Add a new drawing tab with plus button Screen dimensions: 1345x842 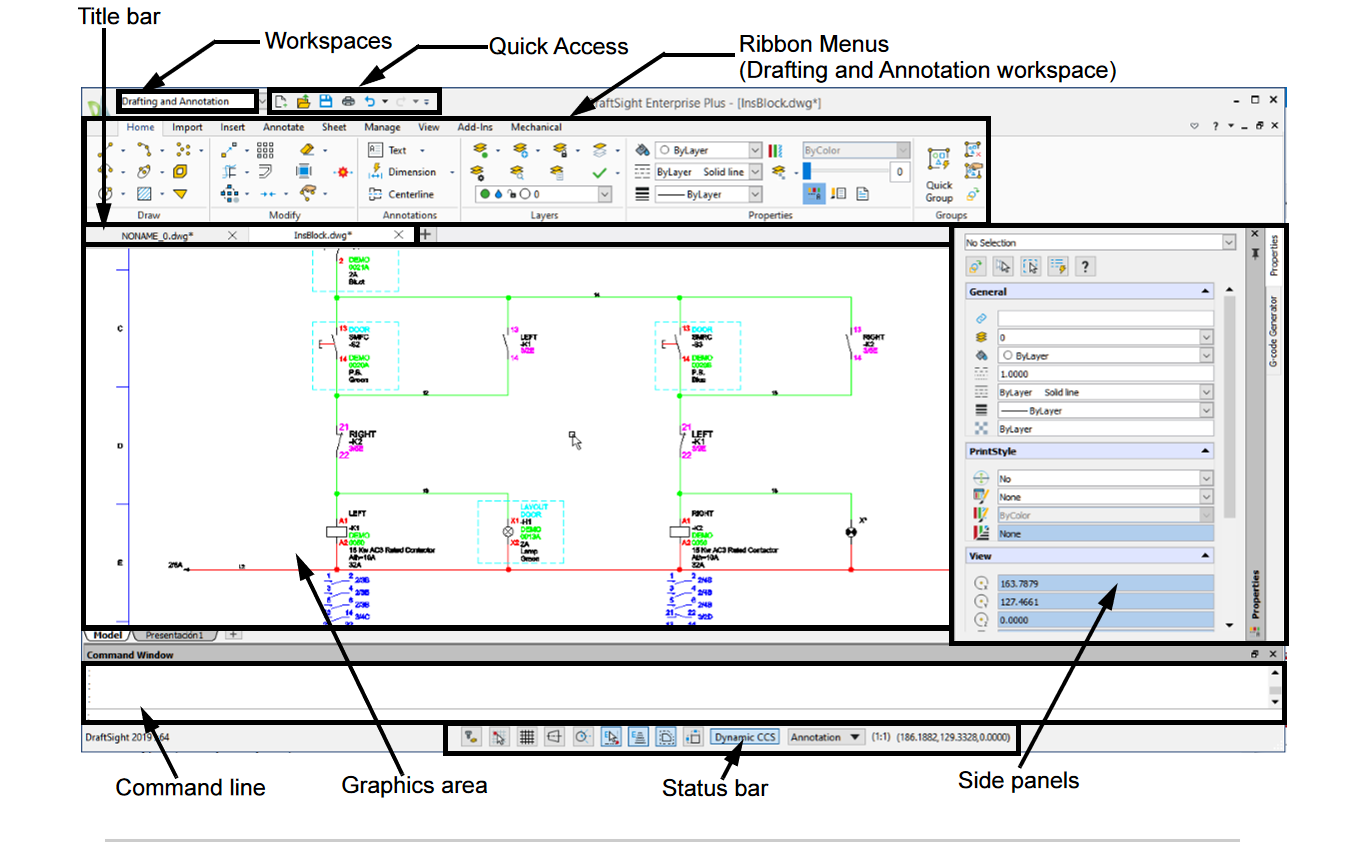(x=425, y=234)
